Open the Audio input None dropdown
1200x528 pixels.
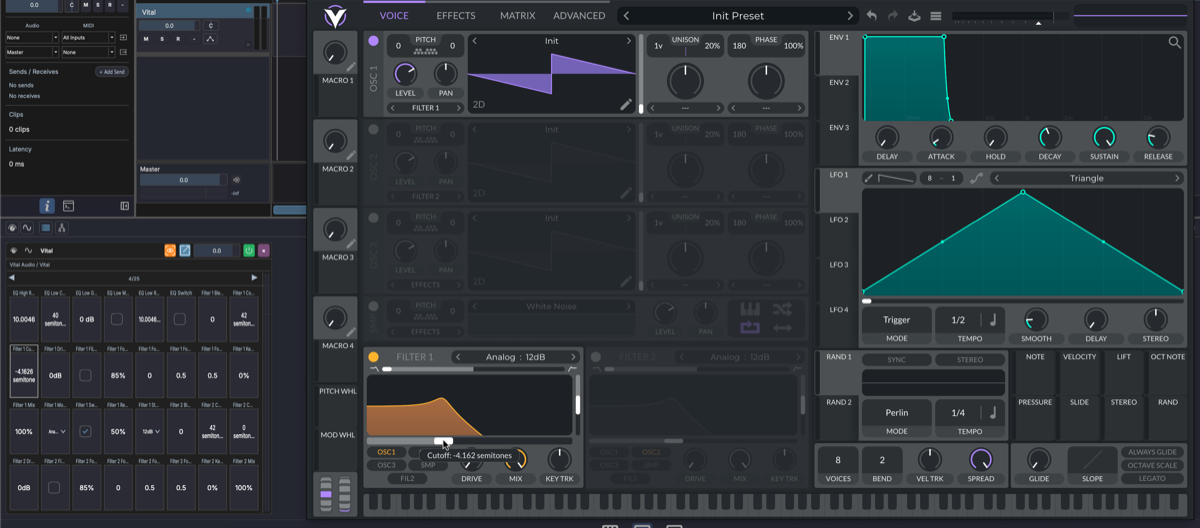point(32,37)
